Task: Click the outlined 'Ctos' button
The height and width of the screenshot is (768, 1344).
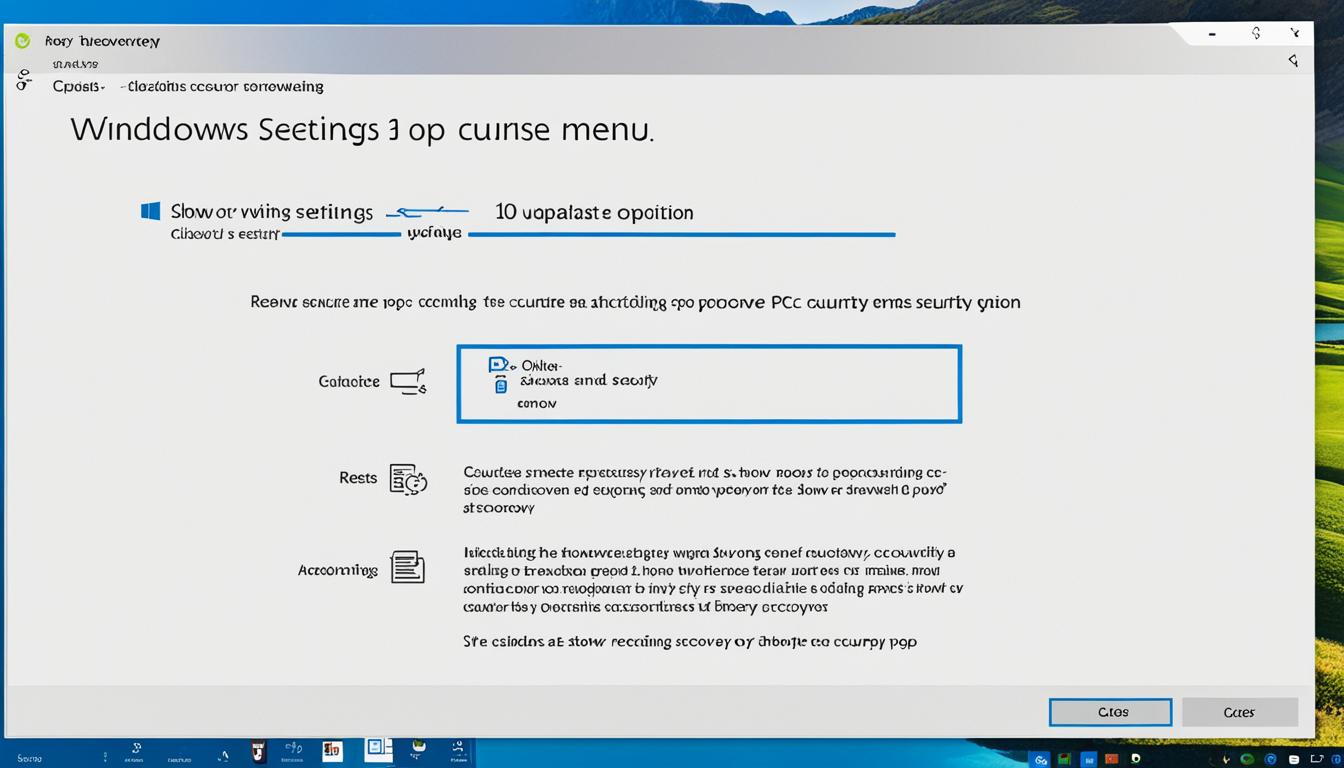Action: point(1110,712)
